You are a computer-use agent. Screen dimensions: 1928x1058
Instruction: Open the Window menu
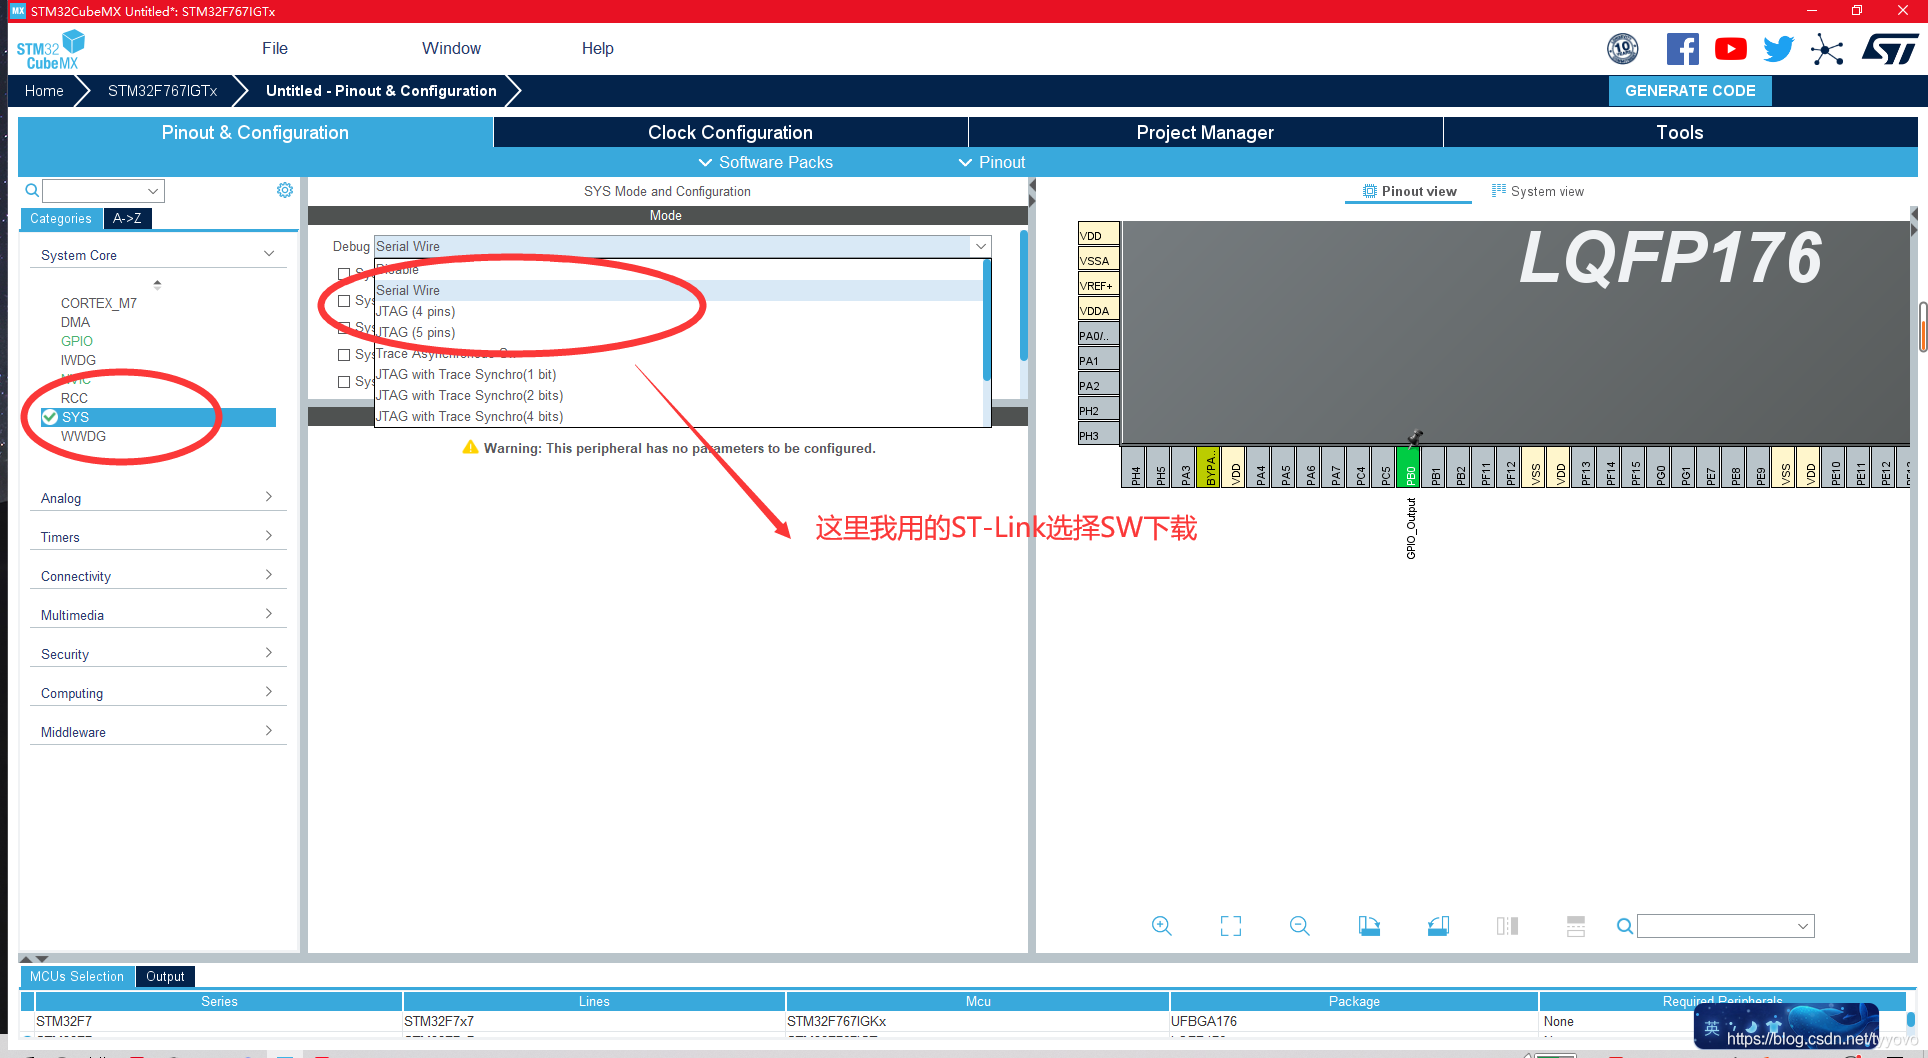[x=451, y=48]
